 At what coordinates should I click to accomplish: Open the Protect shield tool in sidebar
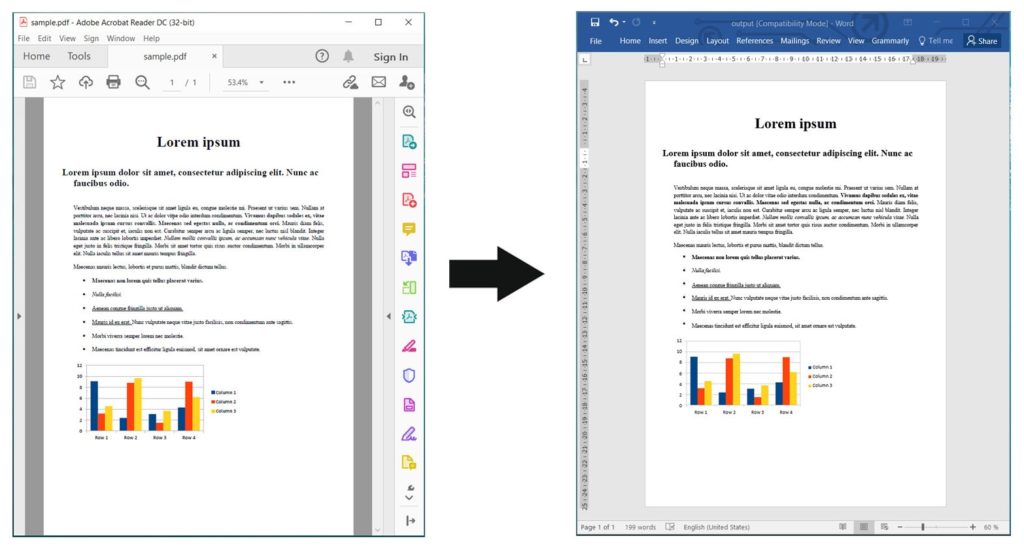(x=408, y=375)
